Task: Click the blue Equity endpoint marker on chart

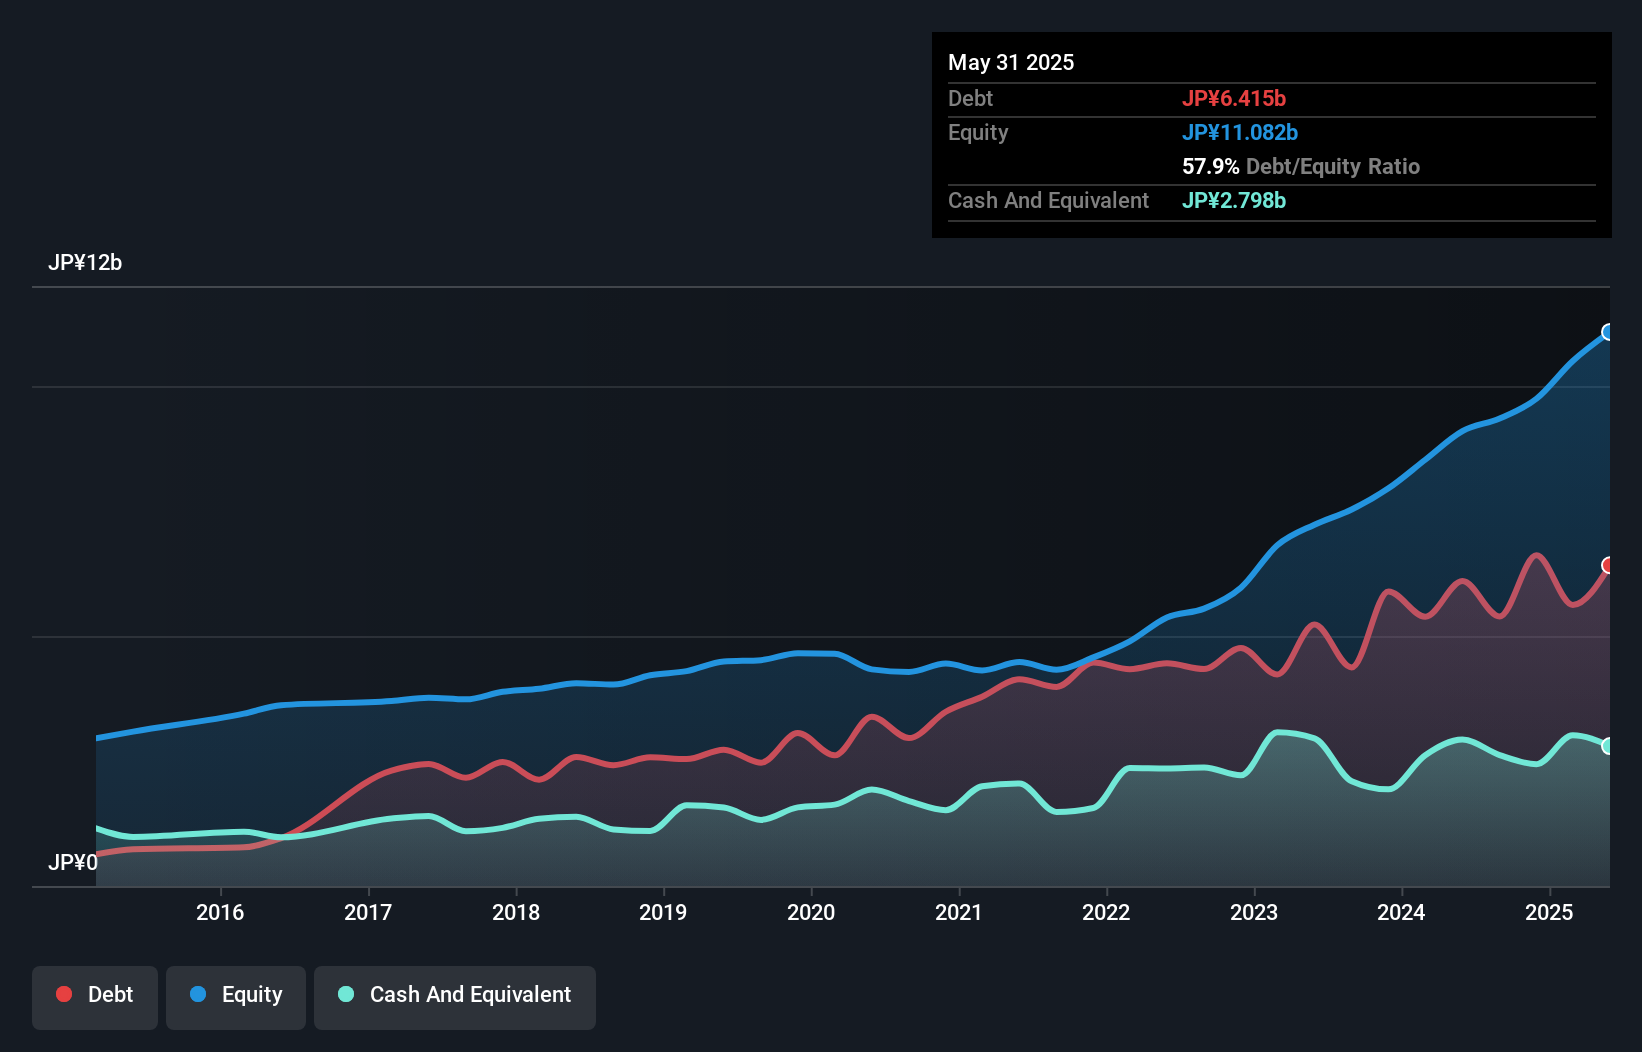Action: tap(1608, 332)
